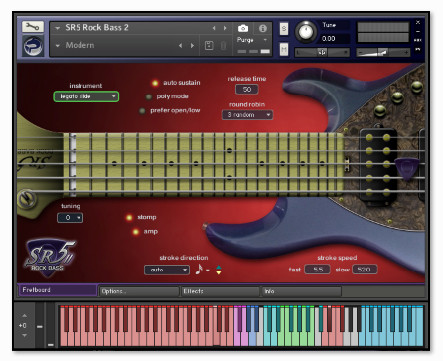Click the release time value 50
The image size is (443, 361).
pos(247,89)
